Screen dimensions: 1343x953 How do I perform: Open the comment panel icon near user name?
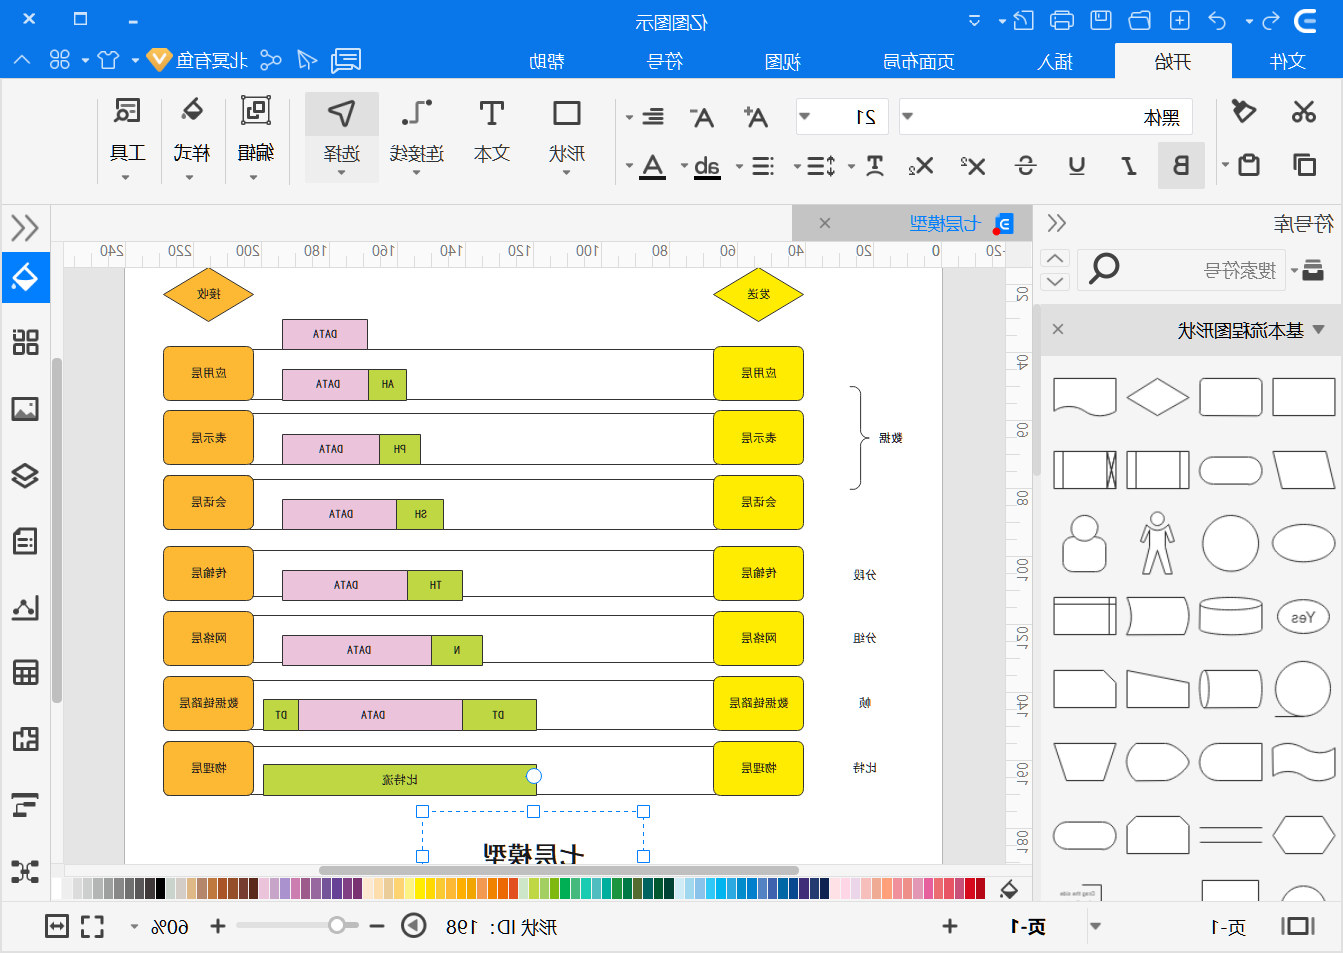pyautogui.click(x=346, y=60)
